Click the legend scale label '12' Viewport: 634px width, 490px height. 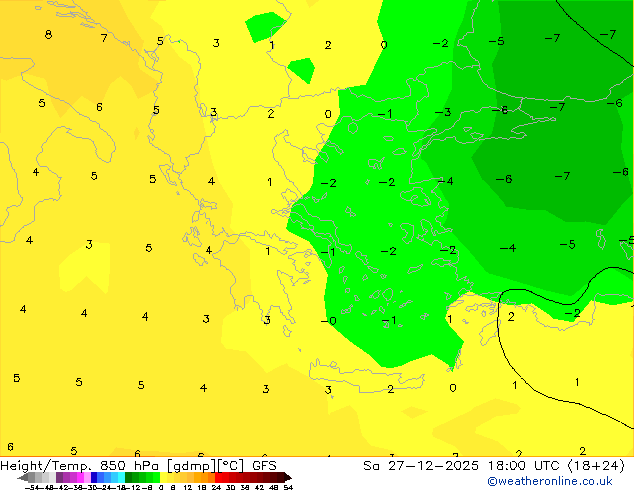coord(188,488)
